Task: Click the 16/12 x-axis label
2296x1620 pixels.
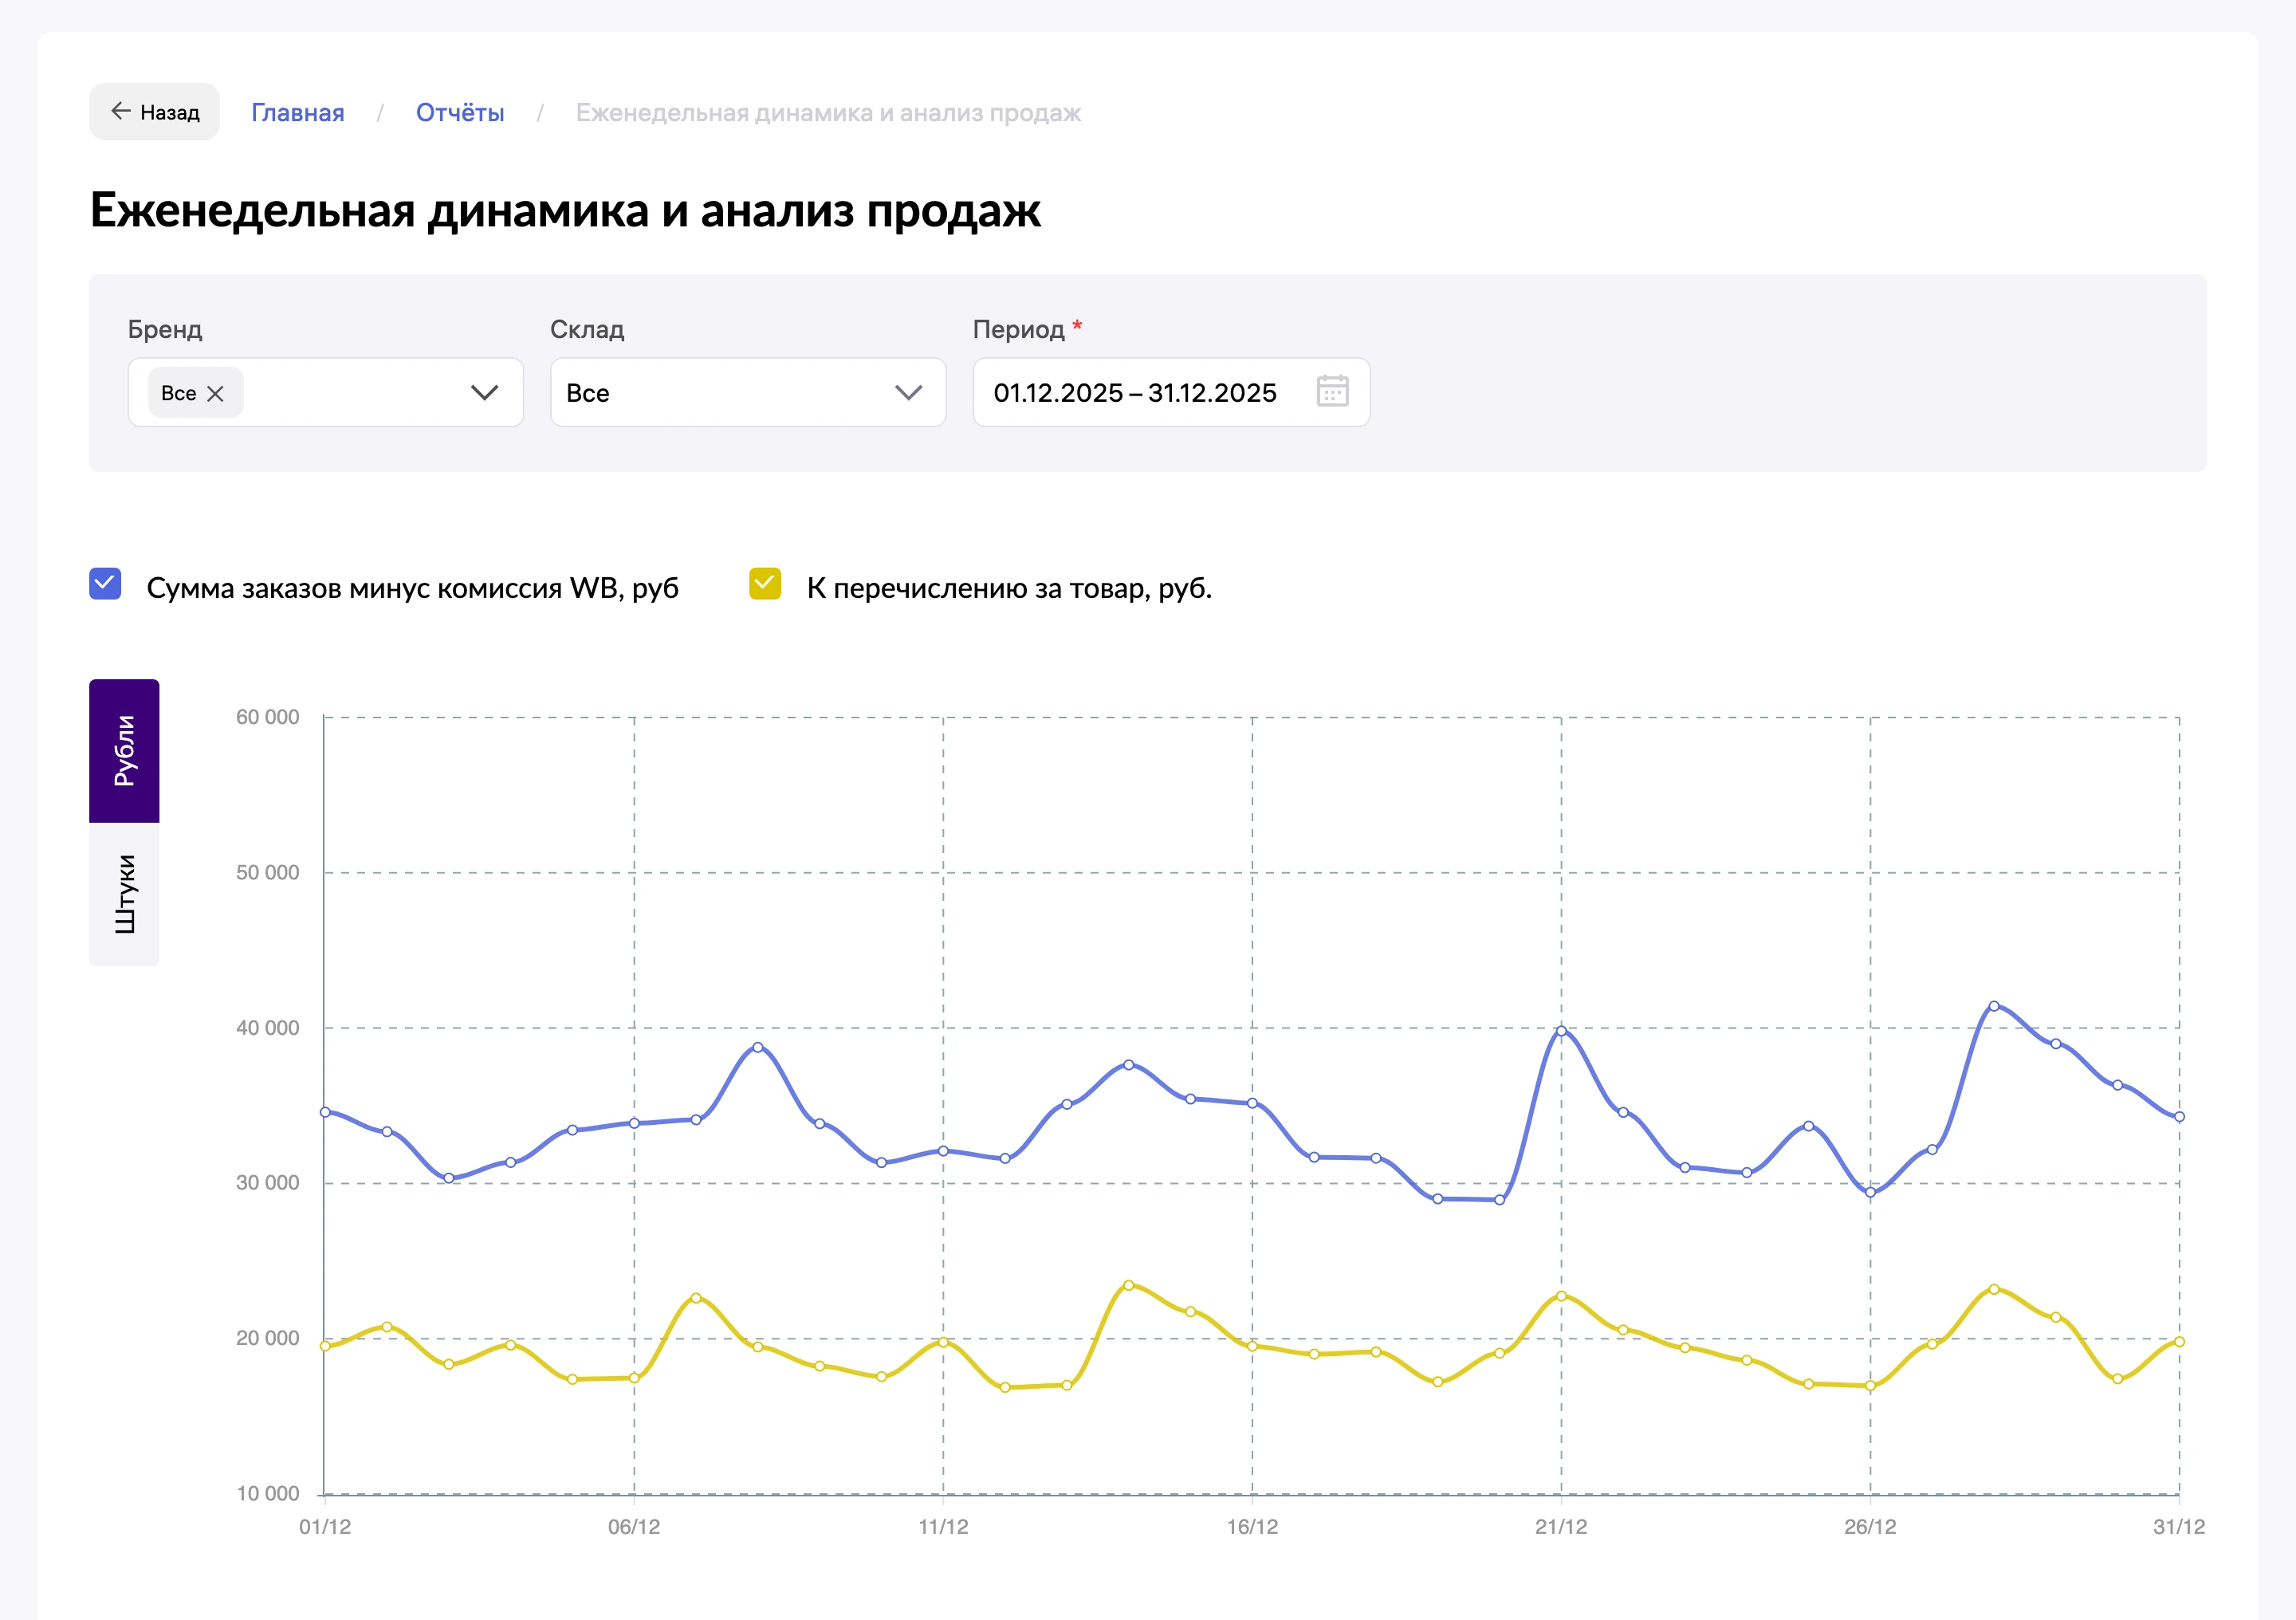Action: click(x=1252, y=1527)
